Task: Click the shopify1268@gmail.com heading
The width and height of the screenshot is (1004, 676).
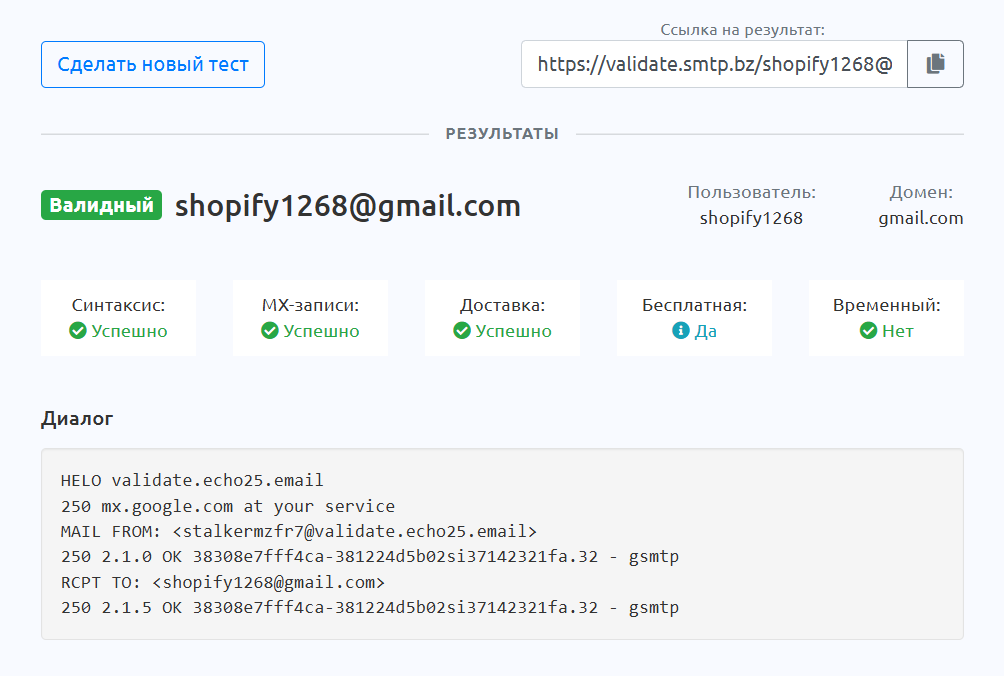Action: tap(347, 206)
